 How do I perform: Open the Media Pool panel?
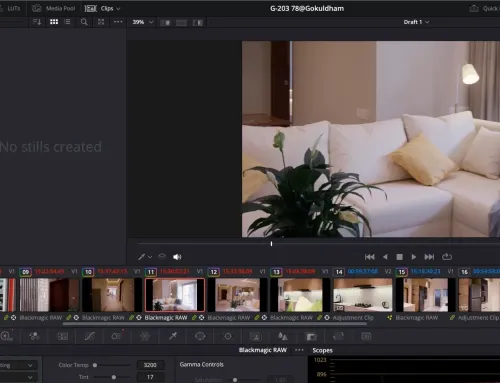pyautogui.click(x=54, y=8)
